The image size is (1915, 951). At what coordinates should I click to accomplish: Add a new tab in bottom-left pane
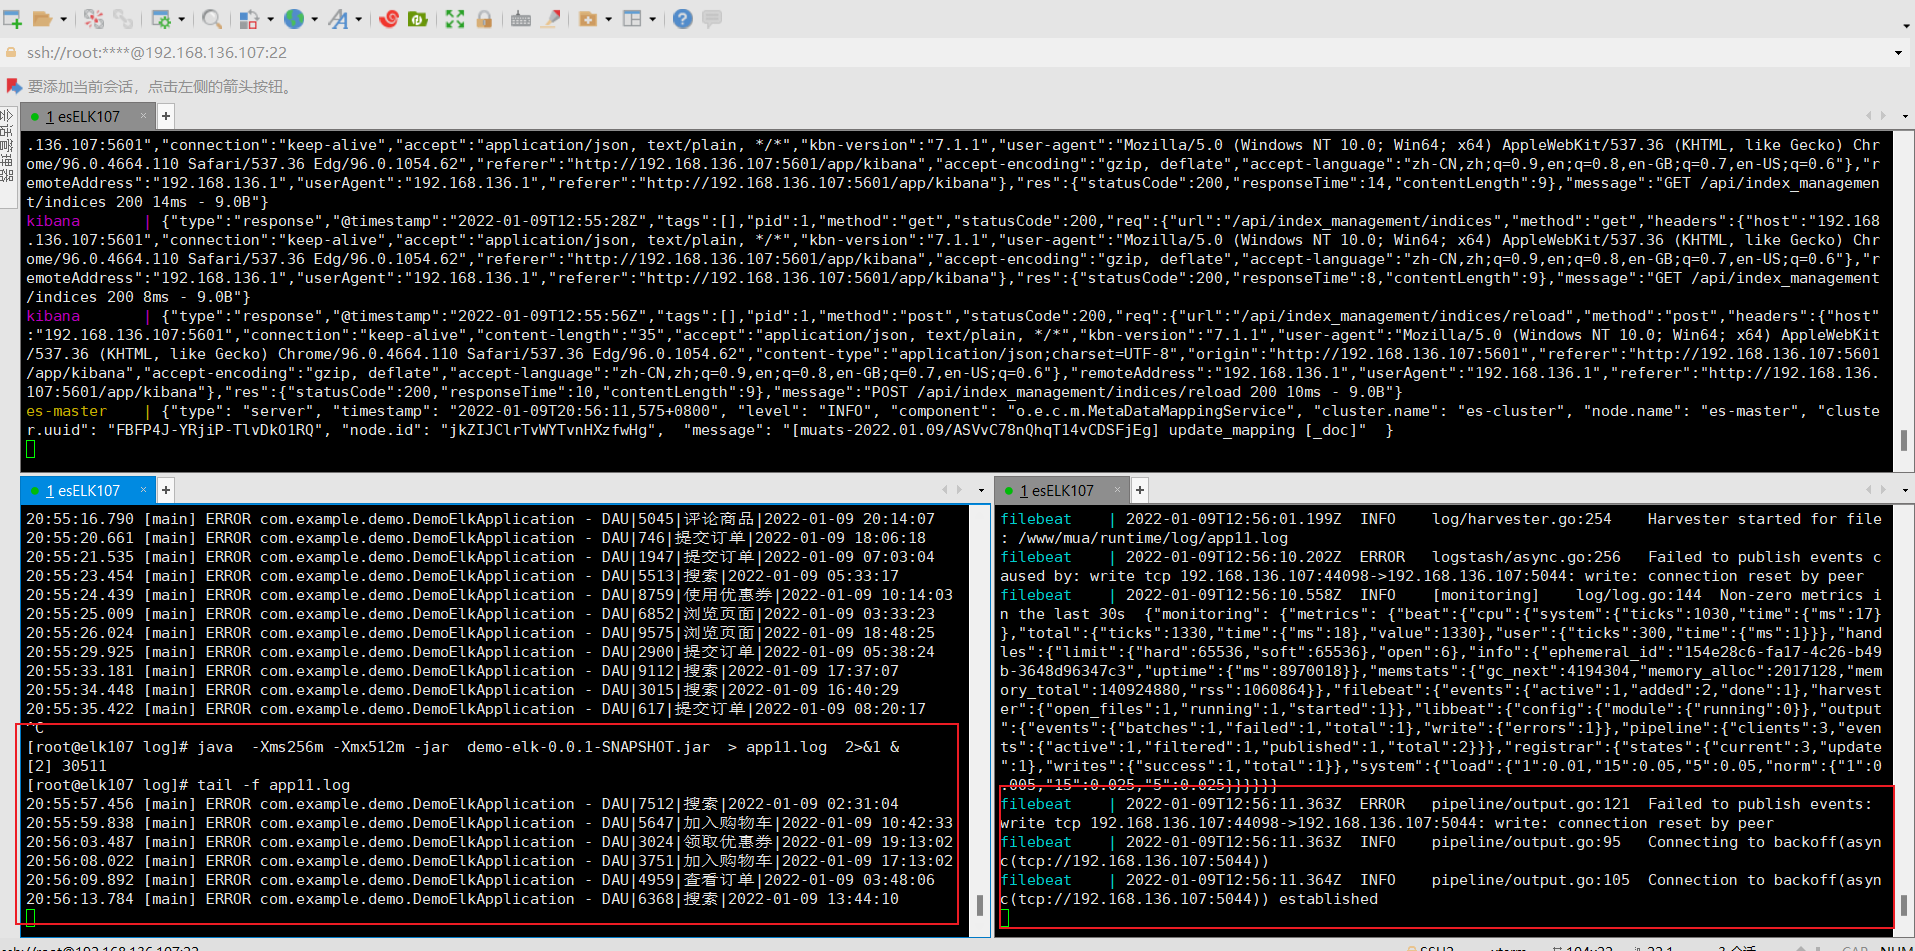166,490
